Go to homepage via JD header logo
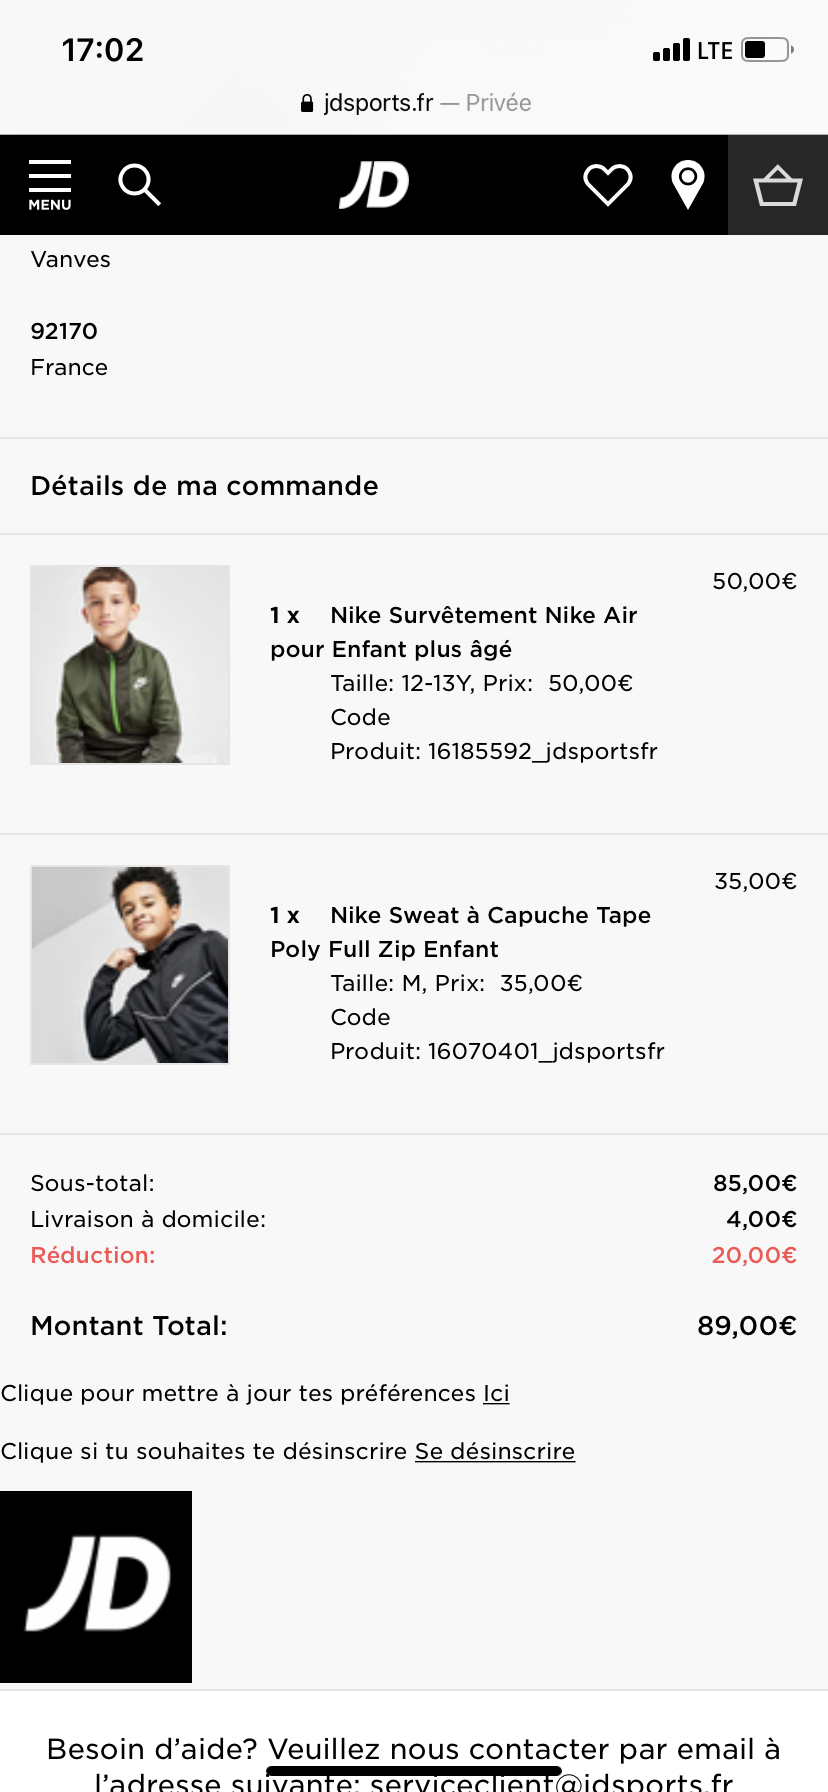The width and height of the screenshot is (828, 1792). 374,185
